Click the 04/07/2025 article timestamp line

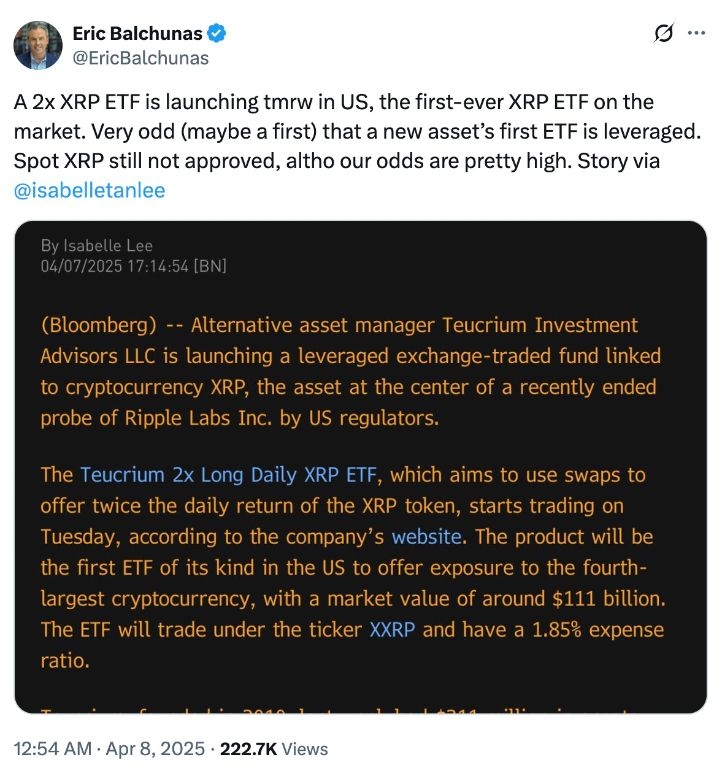tap(133, 265)
